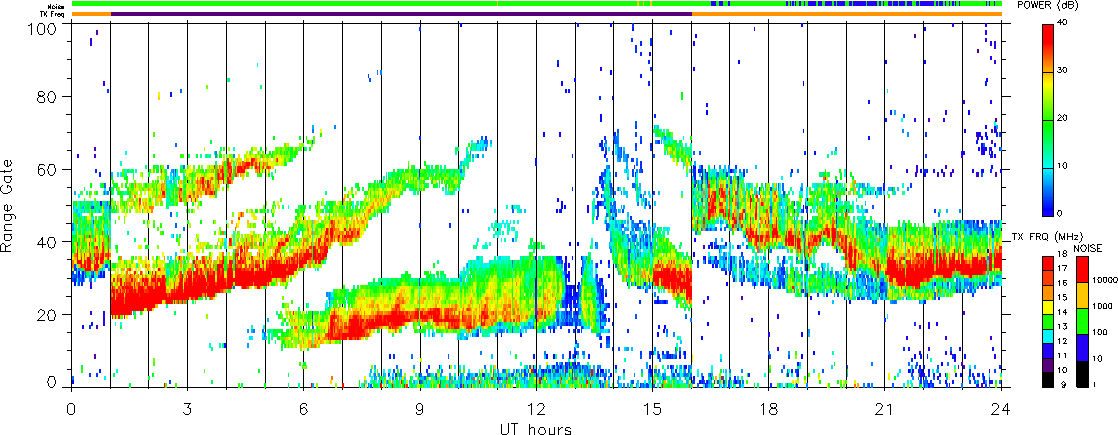Click the red top segment of the NOISE color bar
1118x435 pixels.
pyautogui.click(x=1082, y=269)
